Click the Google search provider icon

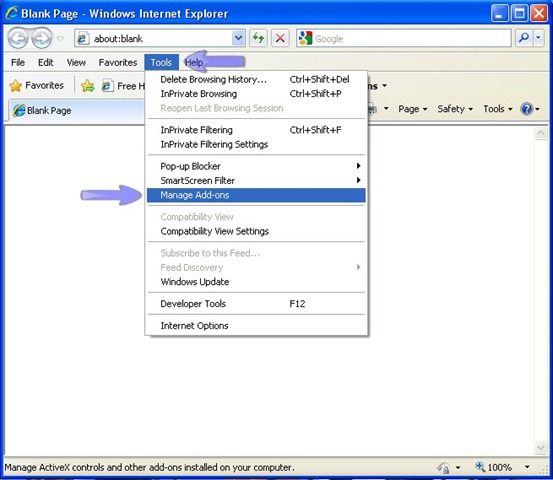[x=305, y=38]
